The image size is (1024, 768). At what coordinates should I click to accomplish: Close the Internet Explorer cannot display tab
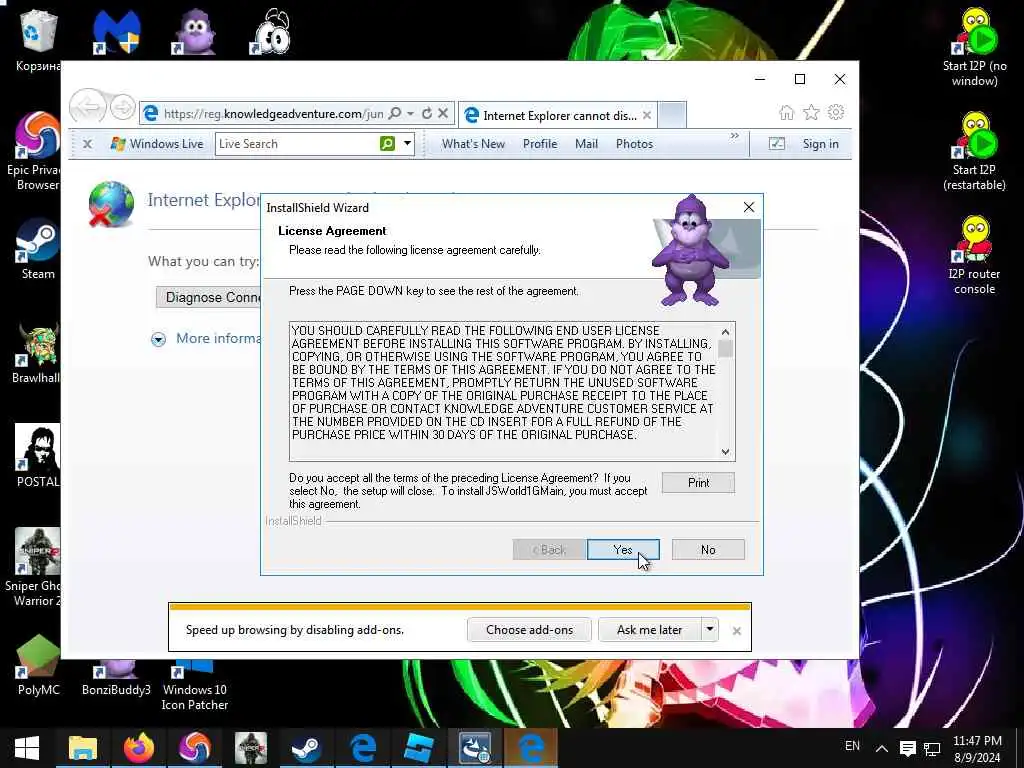(x=647, y=116)
